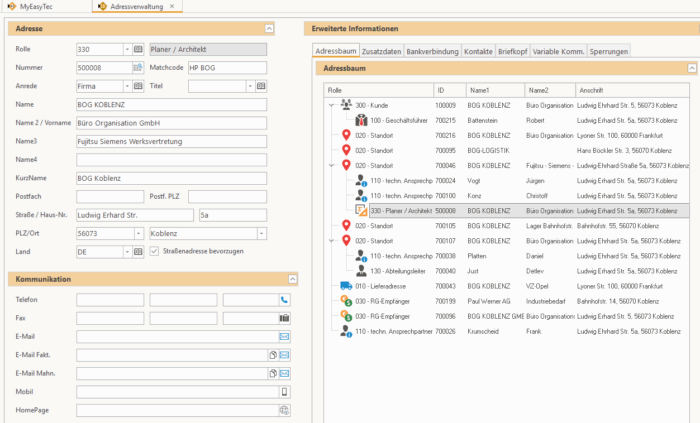
Task: Click the delivery truck icon for Lieferadresse
Action: (x=346, y=286)
